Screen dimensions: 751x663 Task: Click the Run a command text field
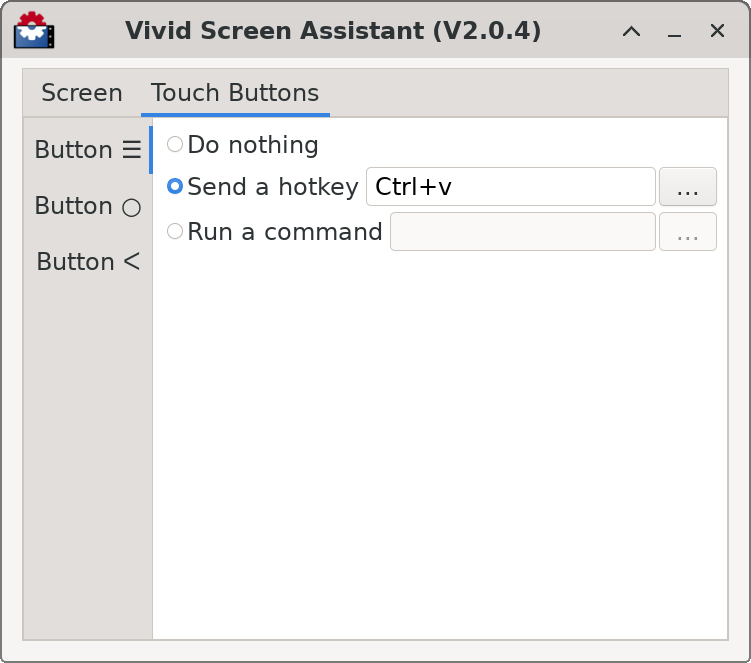[522, 232]
